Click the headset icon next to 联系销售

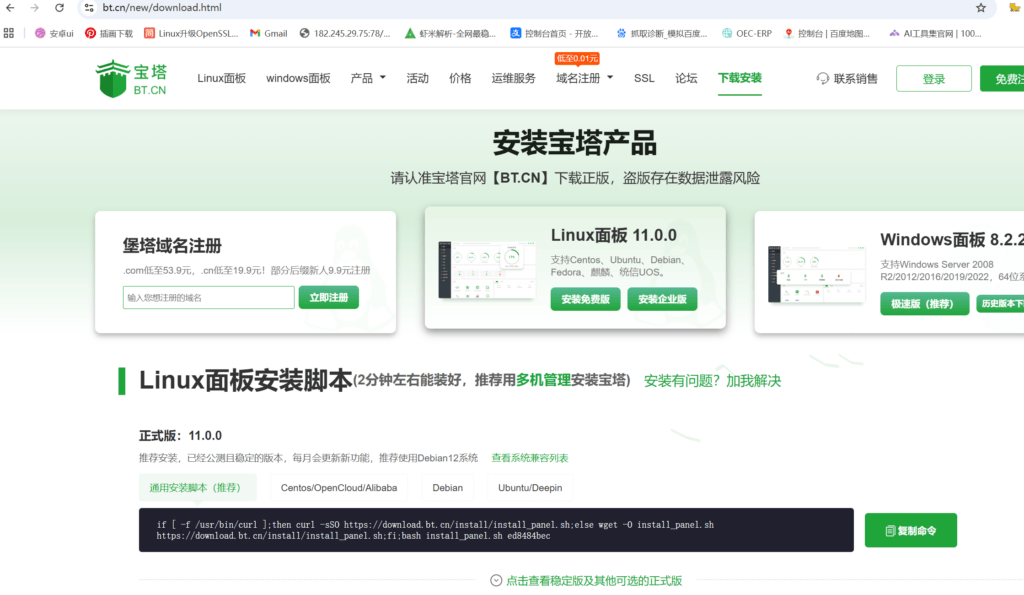pos(822,78)
